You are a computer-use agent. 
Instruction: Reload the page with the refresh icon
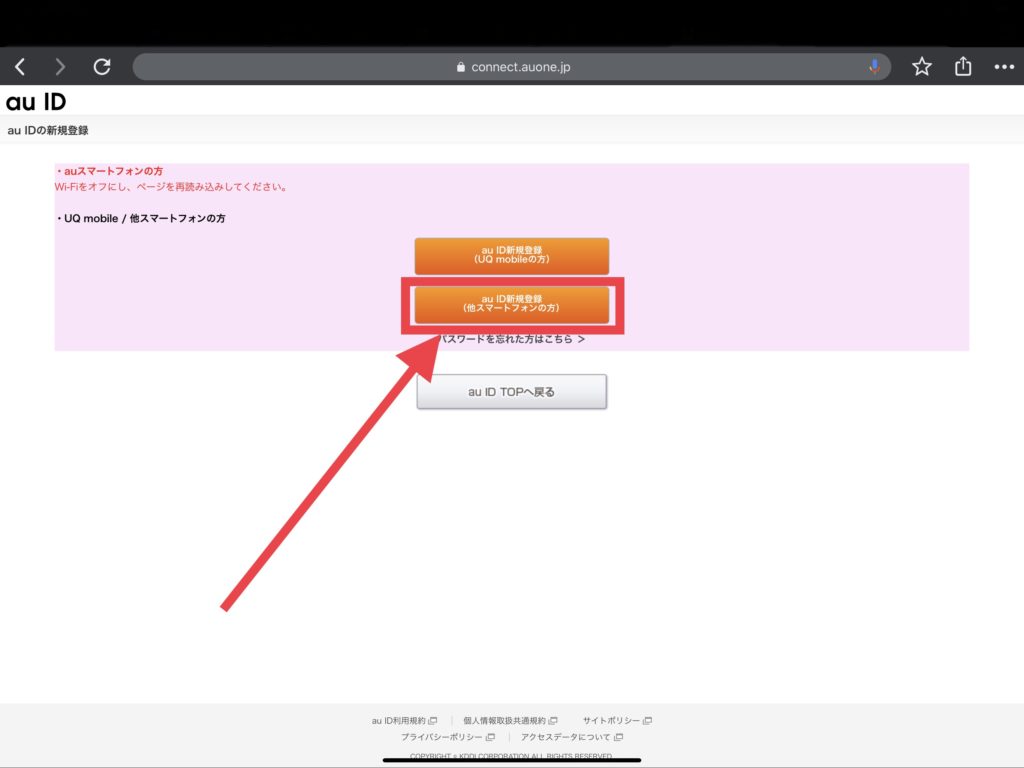pos(102,67)
